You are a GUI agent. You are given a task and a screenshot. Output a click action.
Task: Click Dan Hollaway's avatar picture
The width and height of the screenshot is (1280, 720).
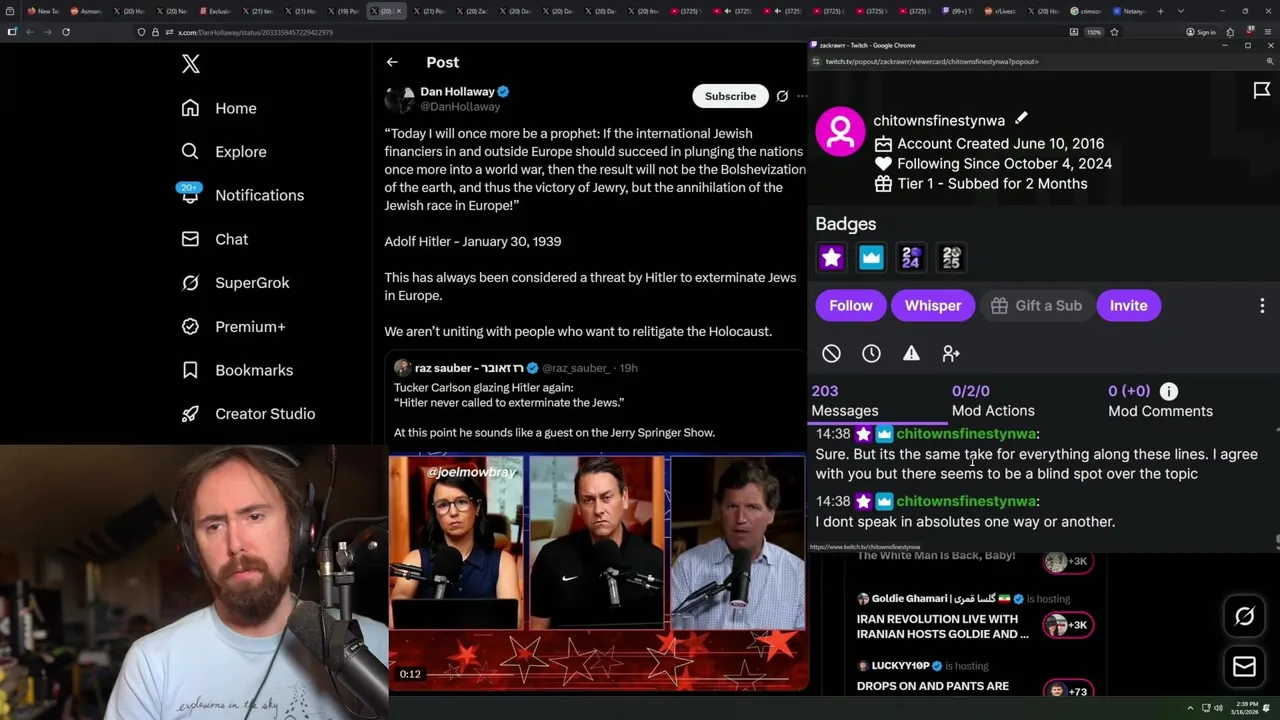(x=399, y=99)
